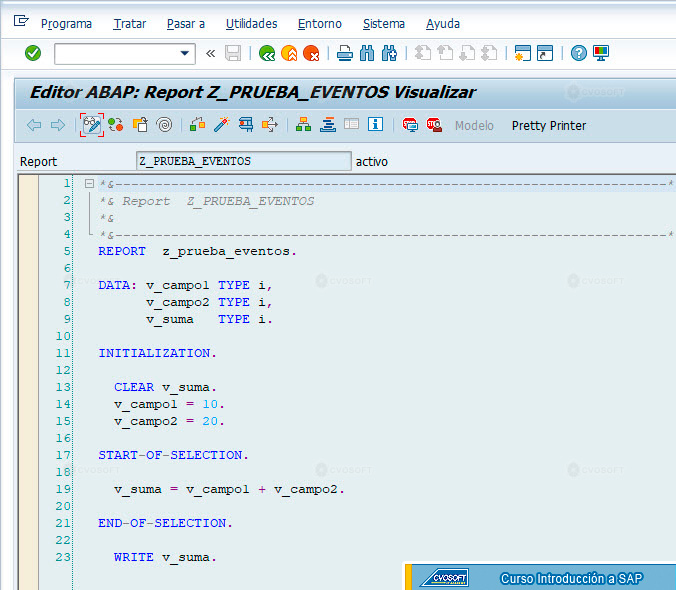
Task: Expand the toolbar with the double chevron
Action: click(x=210, y=53)
